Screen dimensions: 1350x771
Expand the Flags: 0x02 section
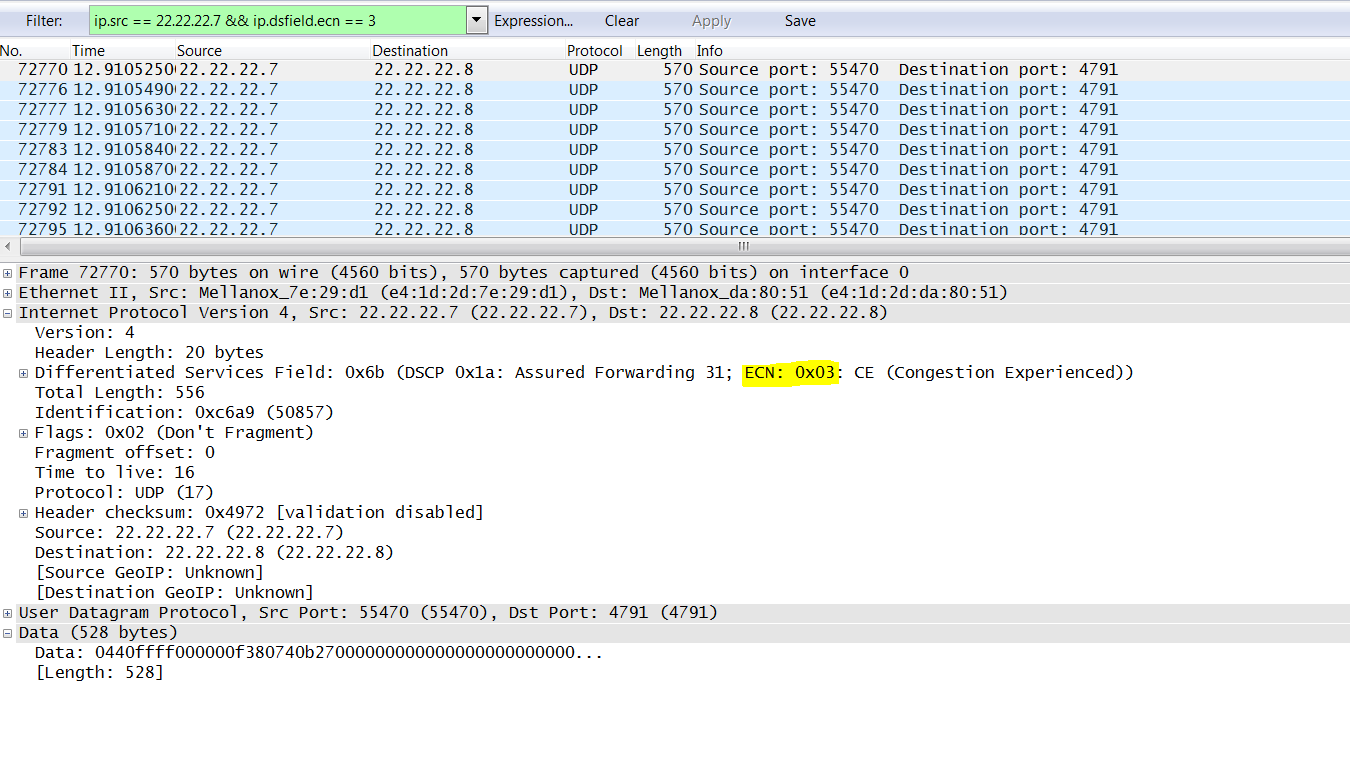(x=22, y=432)
